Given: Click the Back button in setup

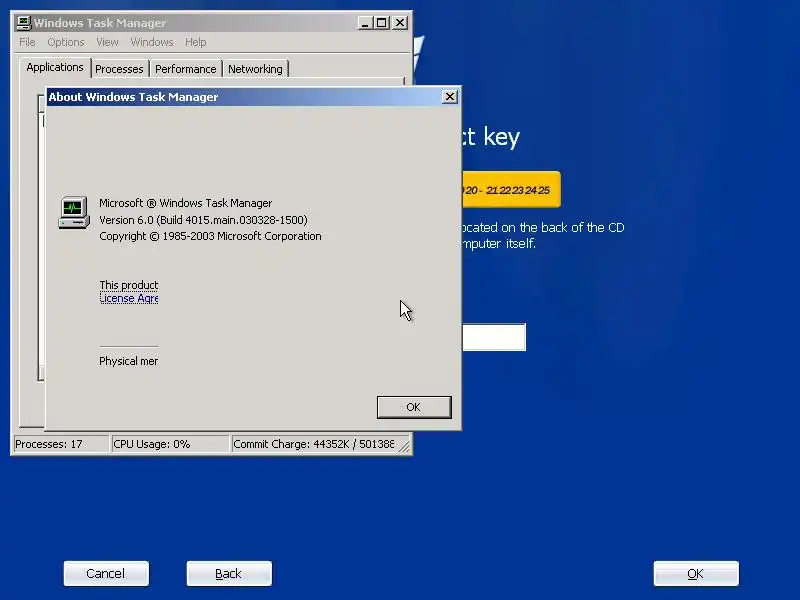Looking at the screenshot, I should 229,573.
